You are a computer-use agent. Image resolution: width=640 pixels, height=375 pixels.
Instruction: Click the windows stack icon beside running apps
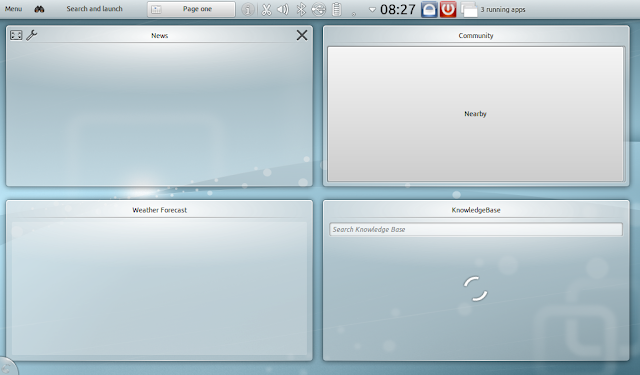[x=469, y=9]
